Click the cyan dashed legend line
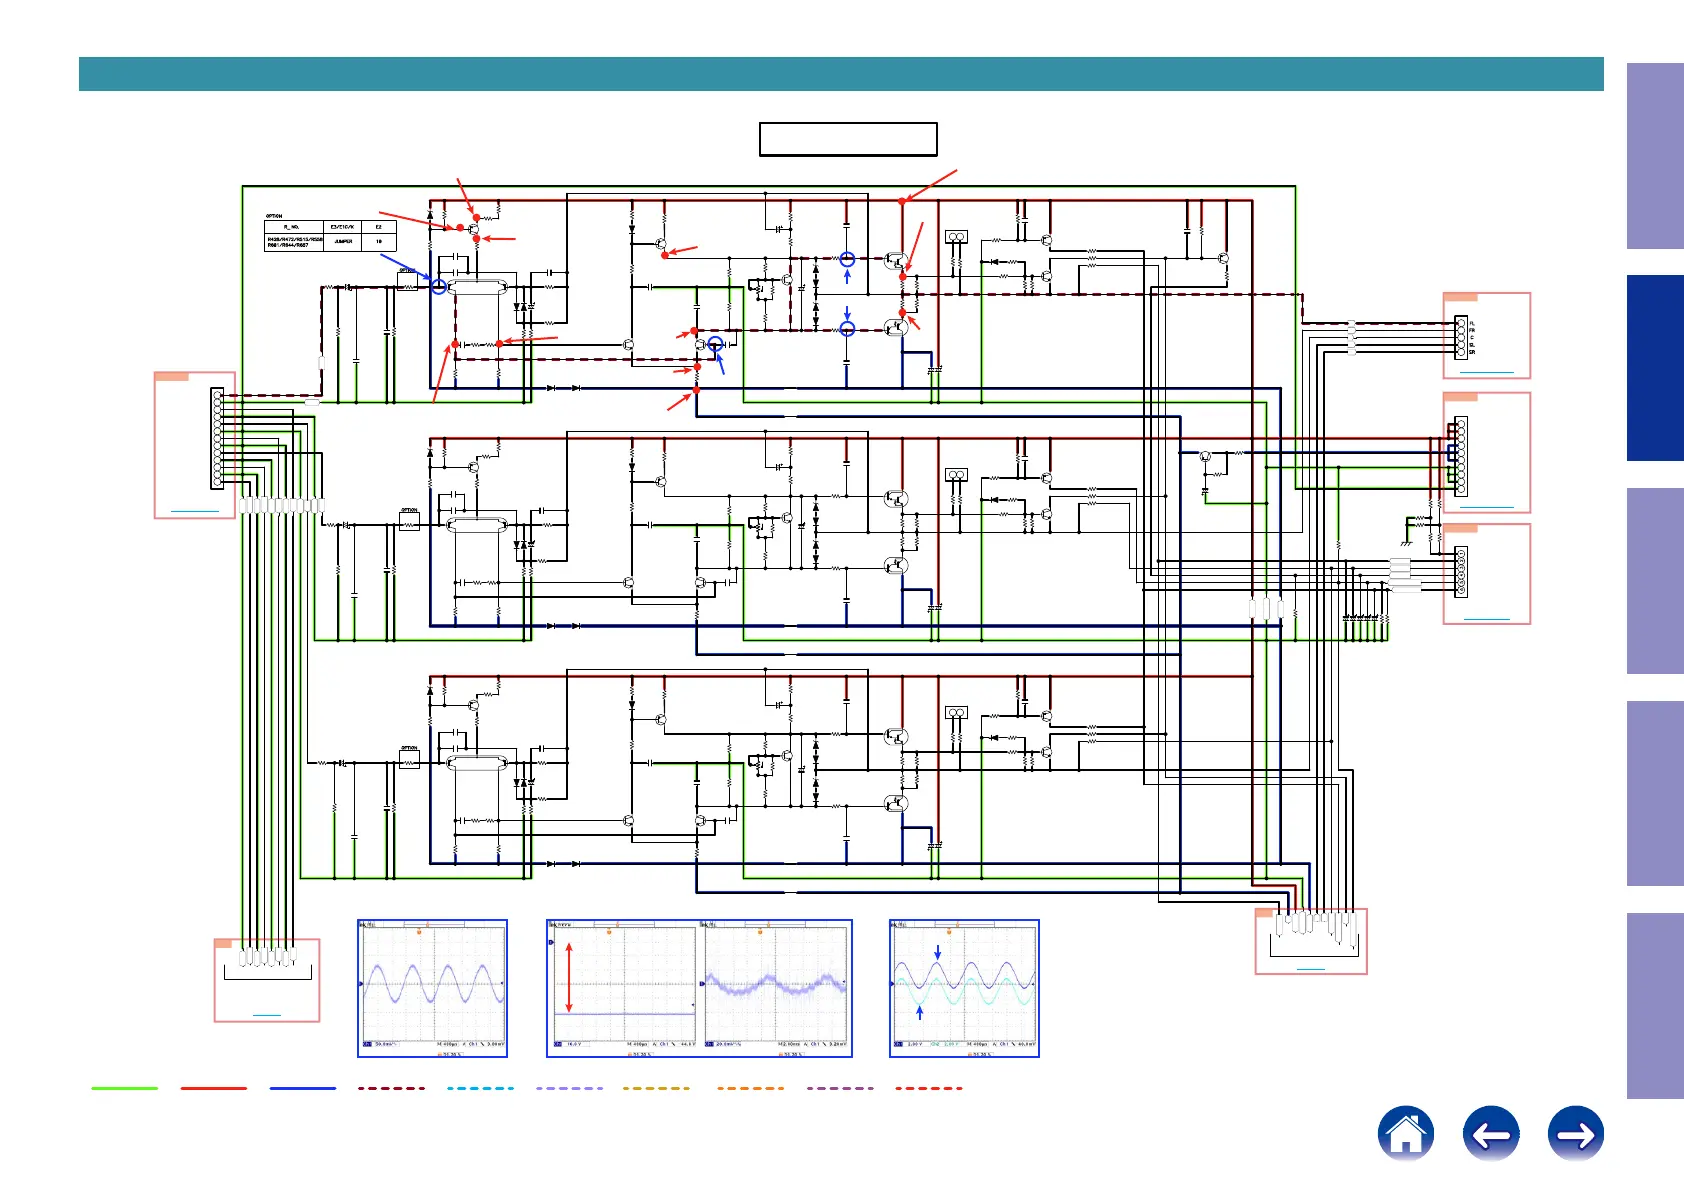1684x1191 pixels. point(481,1088)
